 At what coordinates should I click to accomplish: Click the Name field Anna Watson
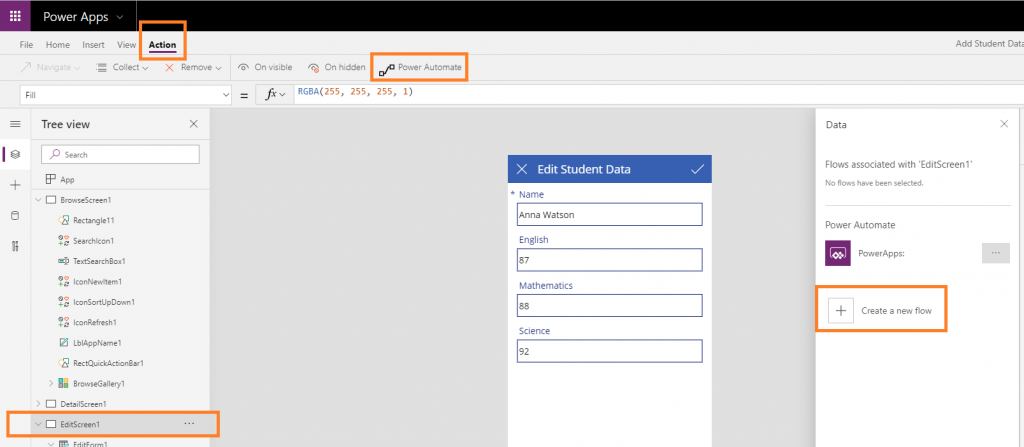click(609, 214)
